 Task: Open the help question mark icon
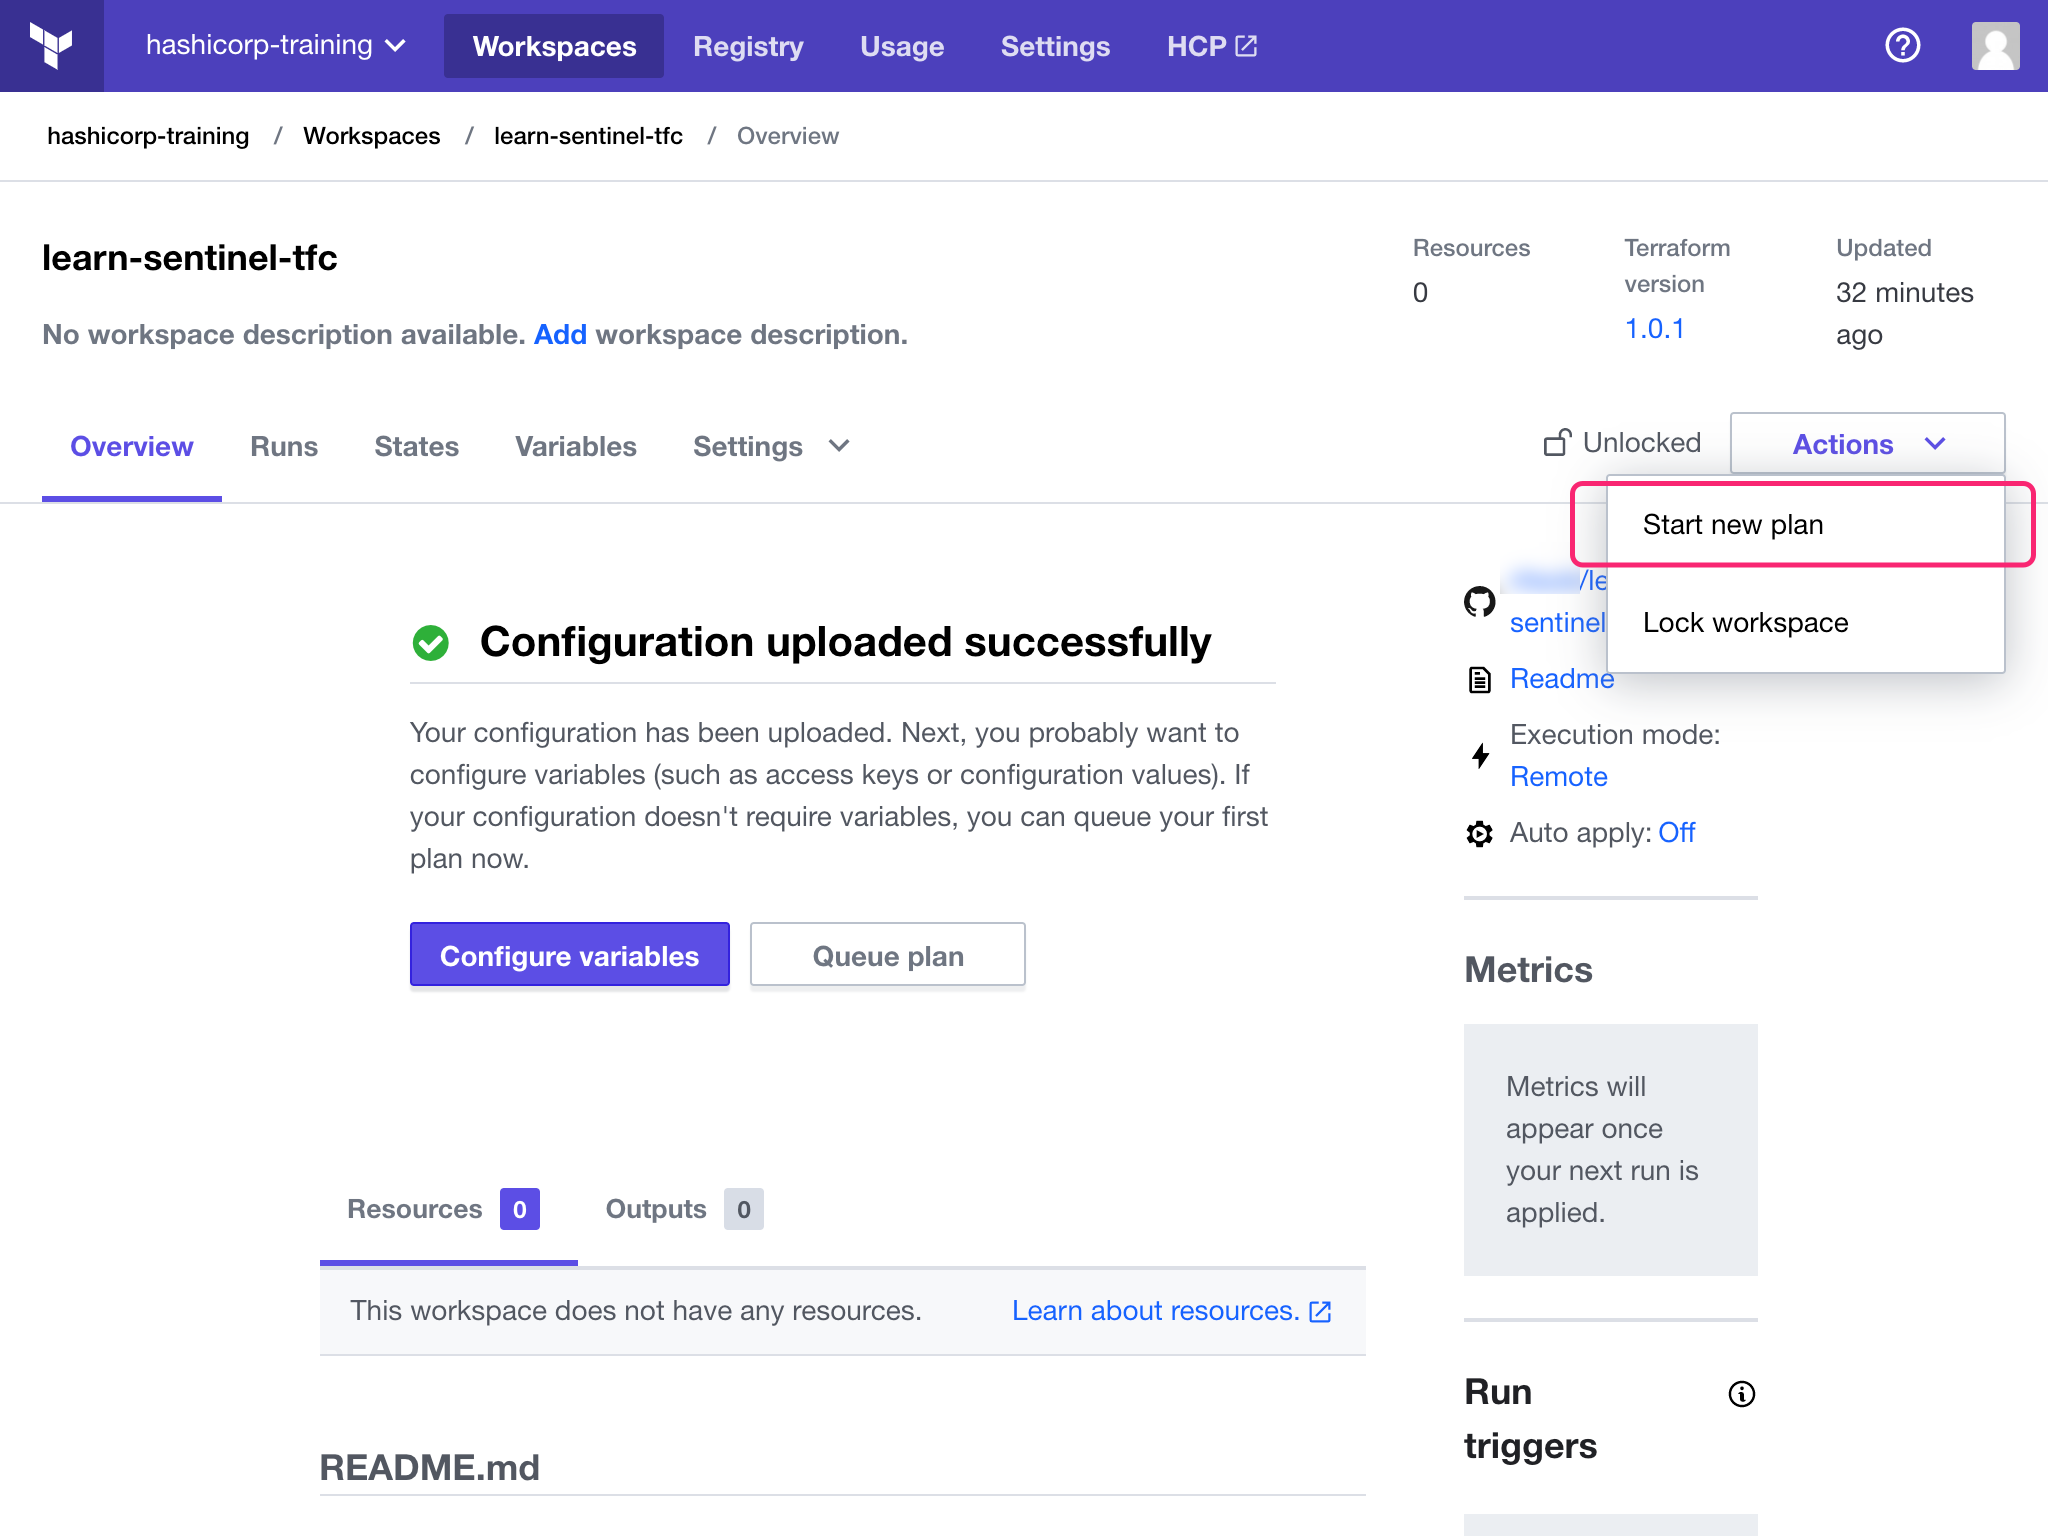point(1902,46)
